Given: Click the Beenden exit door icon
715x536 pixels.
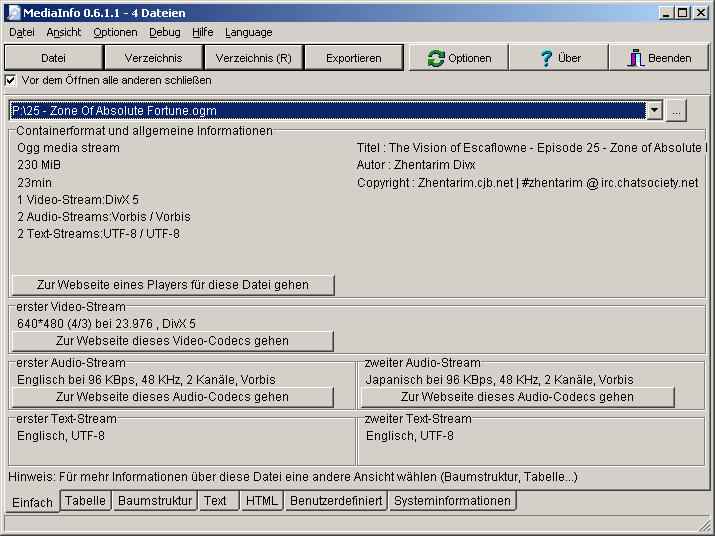Looking at the screenshot, I should coord(636,58).
